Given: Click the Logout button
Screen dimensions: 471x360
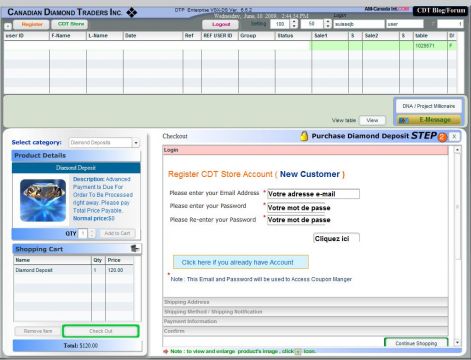Looking at the screenshot, I should click(x=221, y=24).
